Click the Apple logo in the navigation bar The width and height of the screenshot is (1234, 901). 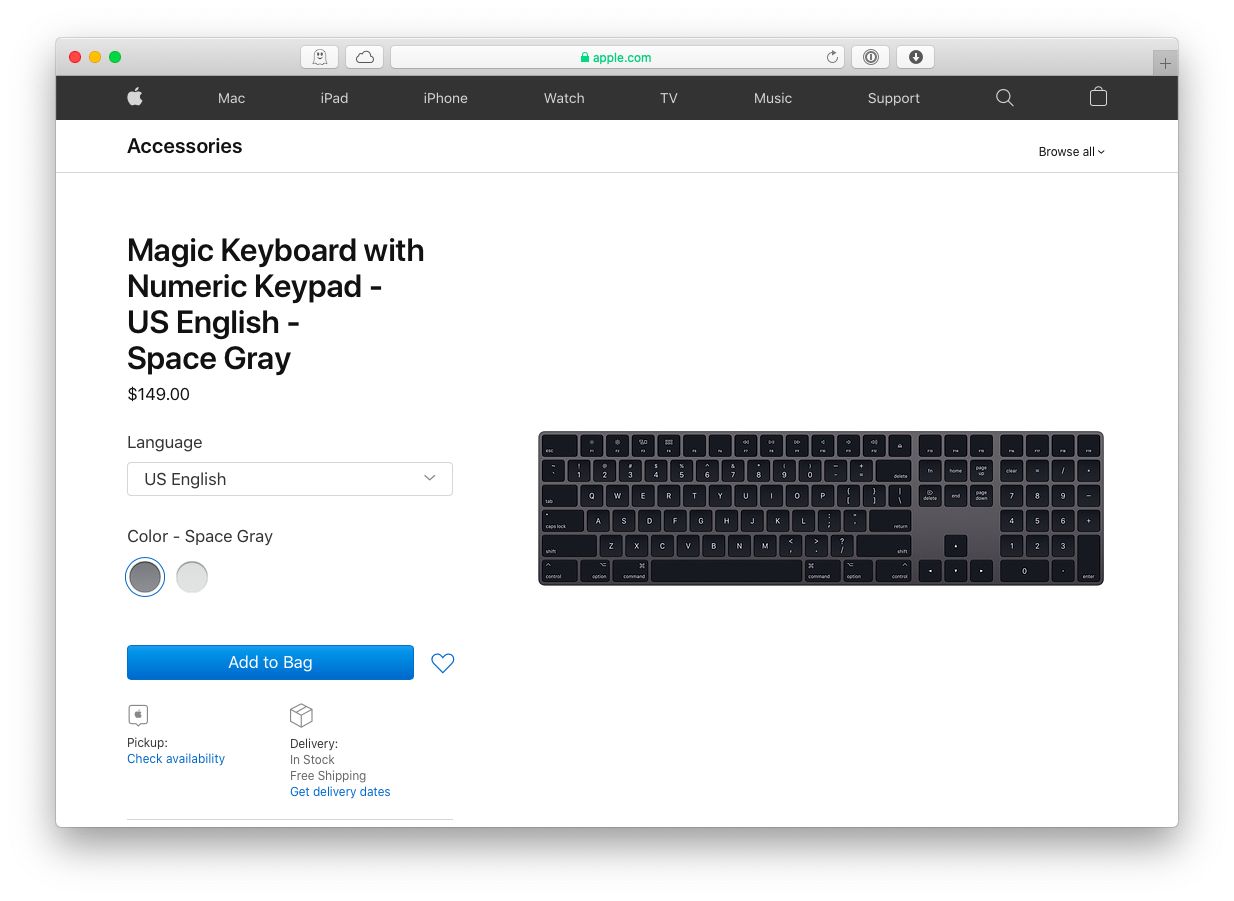tap(134, 97)
